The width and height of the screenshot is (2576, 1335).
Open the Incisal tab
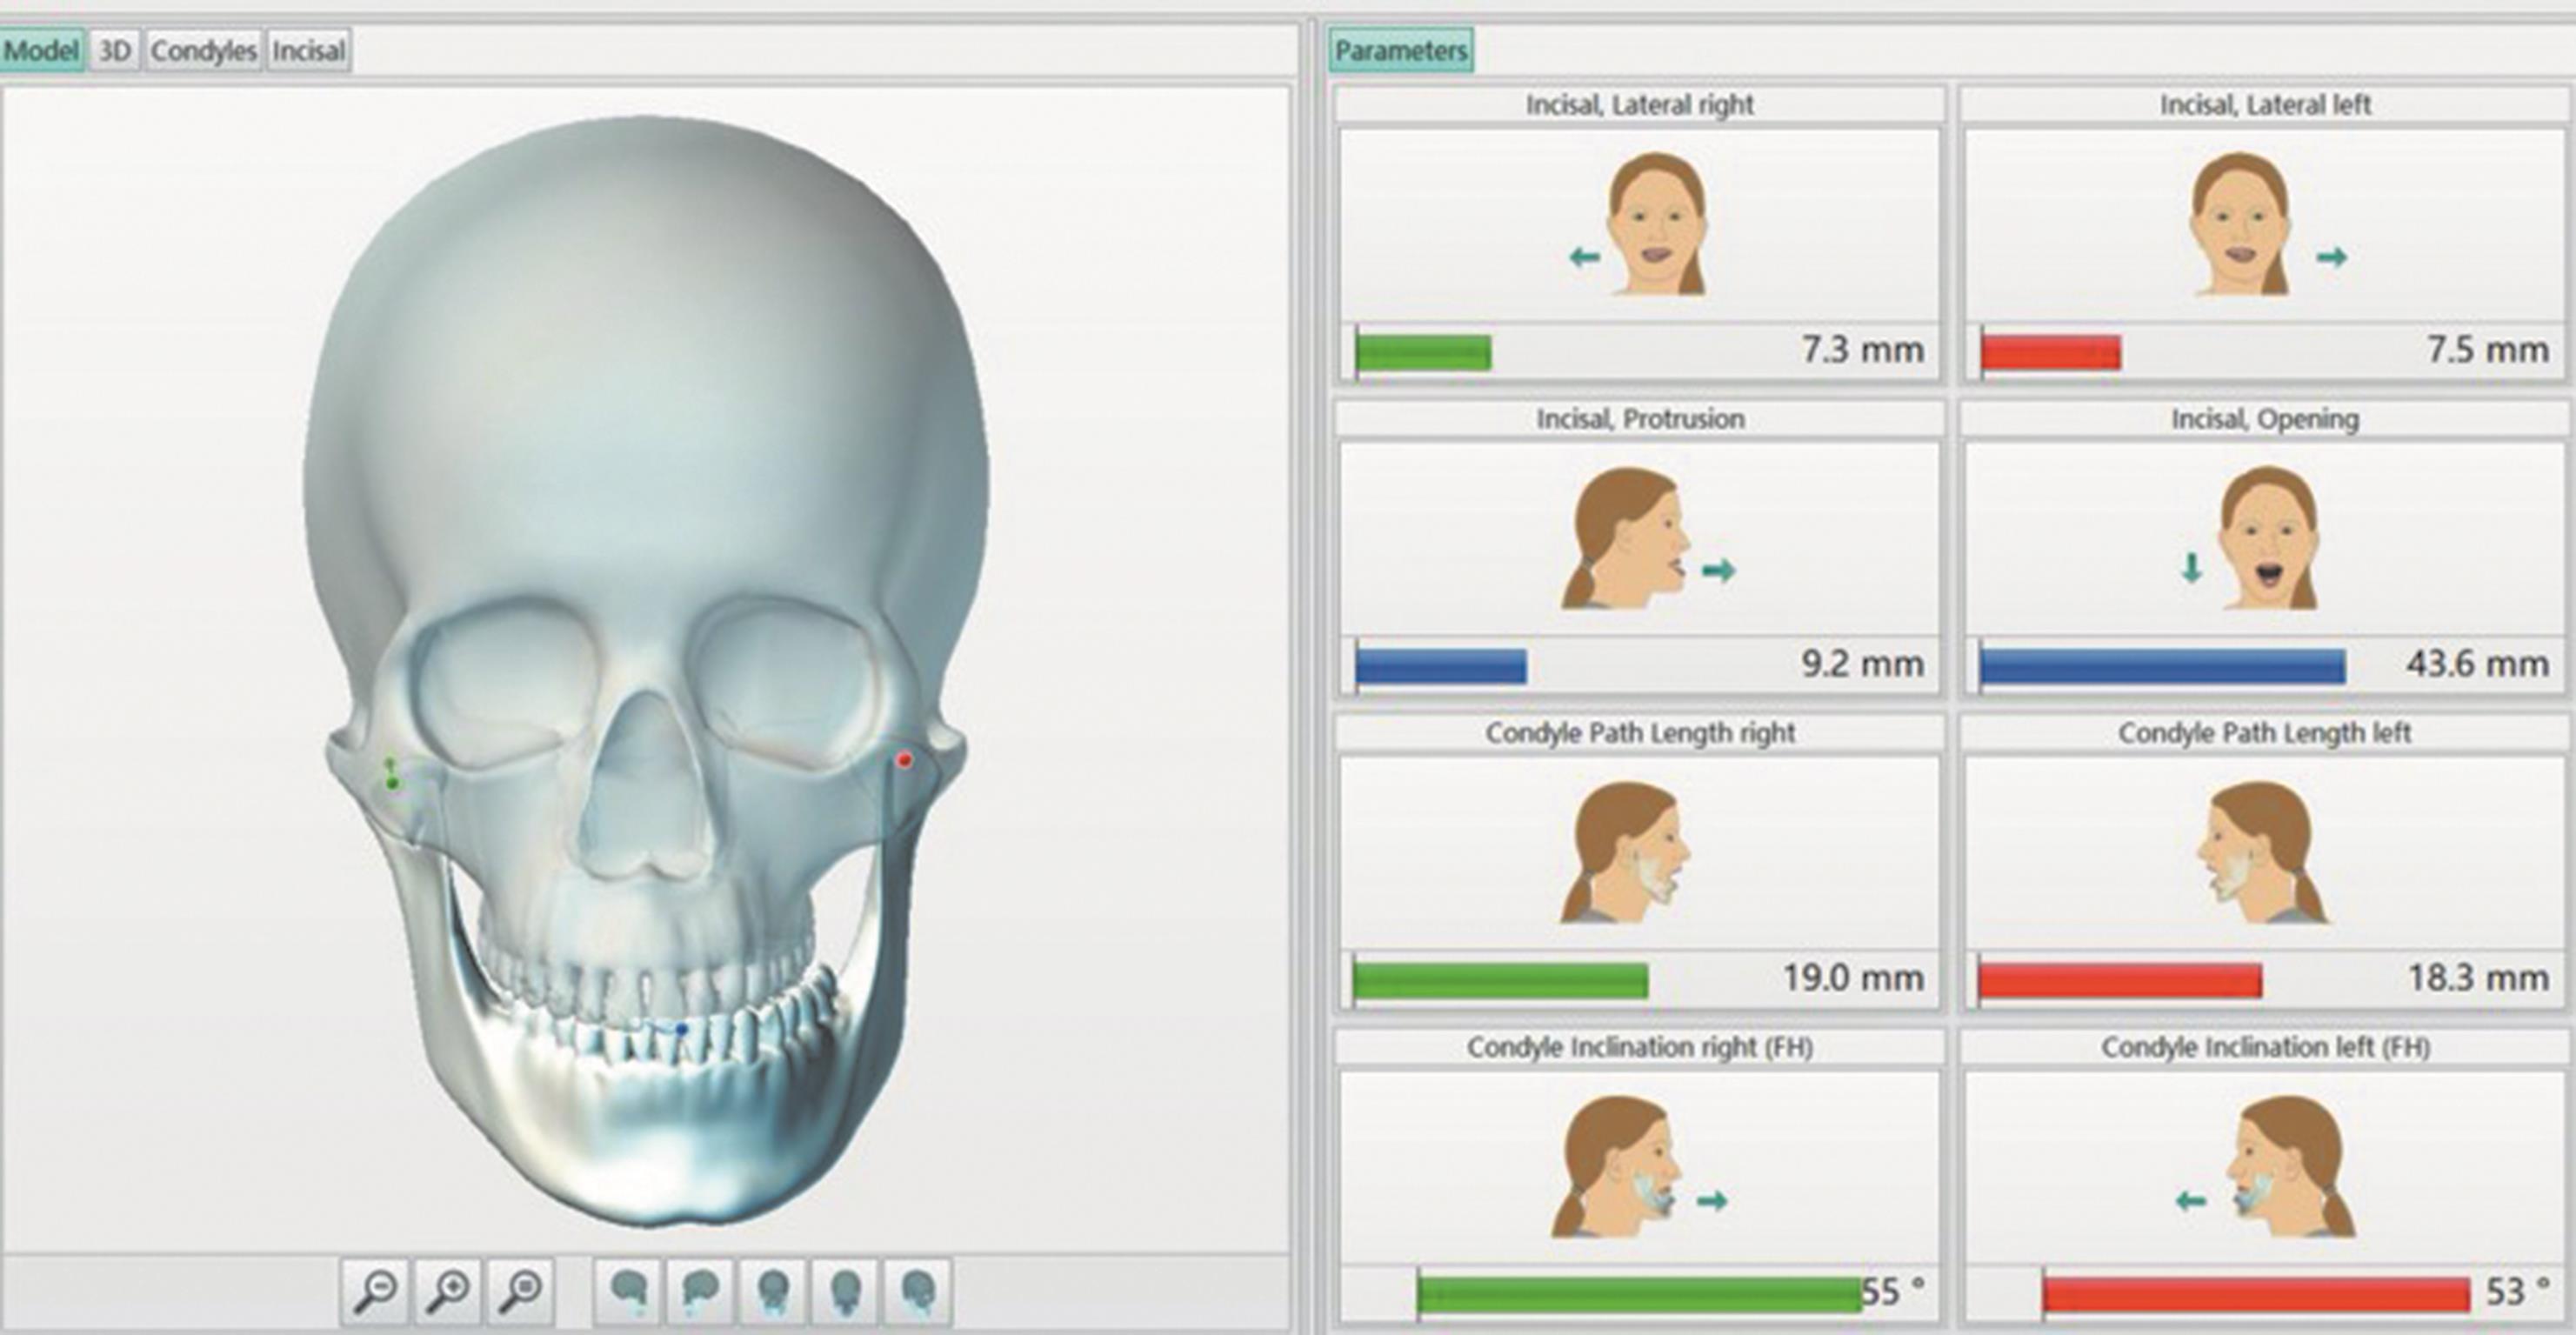pos(308,51)
